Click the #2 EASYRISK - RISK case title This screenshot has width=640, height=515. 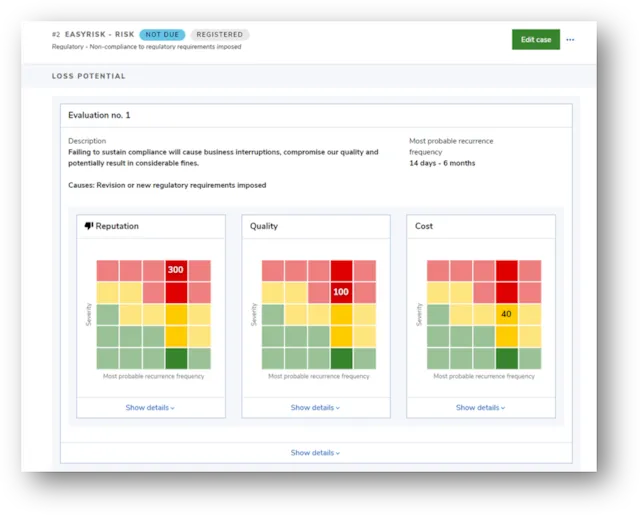(x=93, y=35)
